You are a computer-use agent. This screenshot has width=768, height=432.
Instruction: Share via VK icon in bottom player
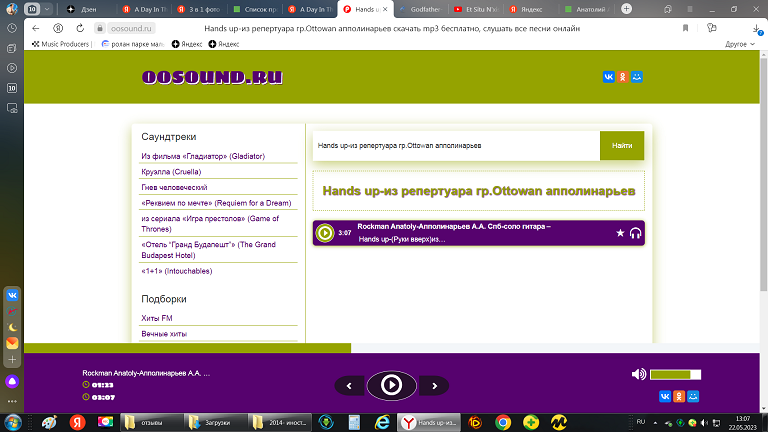[x=665, y=396]
